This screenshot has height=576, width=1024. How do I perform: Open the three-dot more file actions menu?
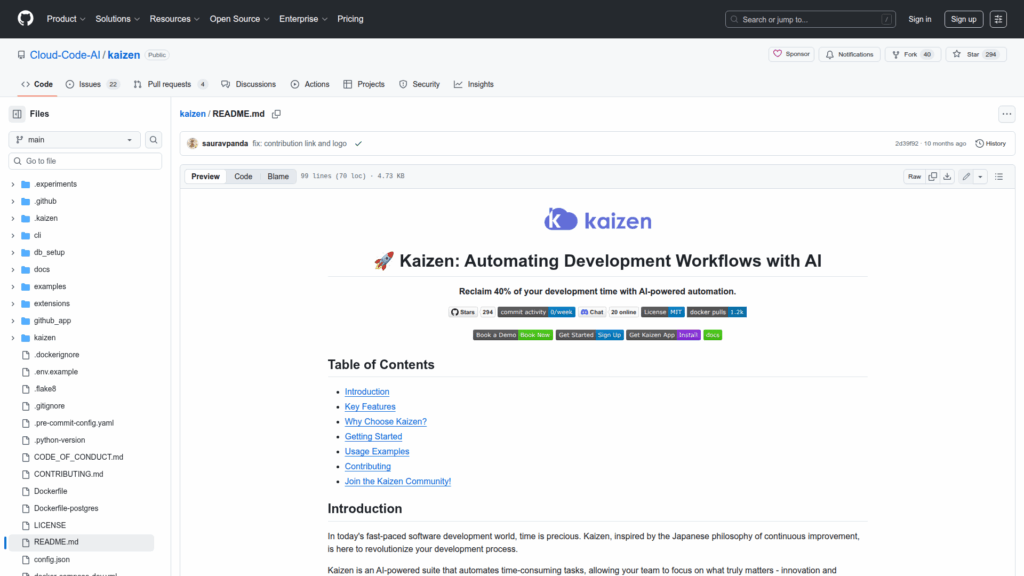(x=1006, y=114)
